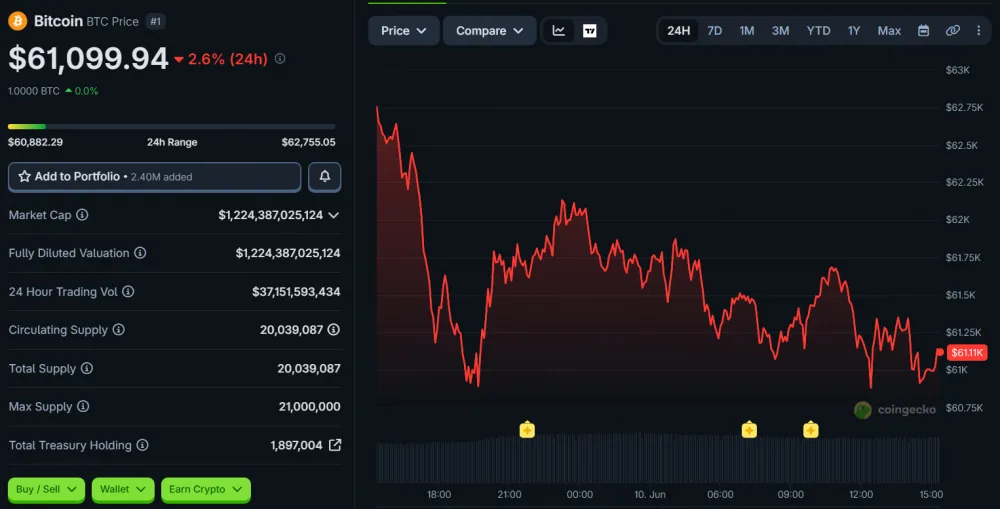Click the star icon in Add to Portfolio
1000x509 pixels.
[x=24, y=177]
